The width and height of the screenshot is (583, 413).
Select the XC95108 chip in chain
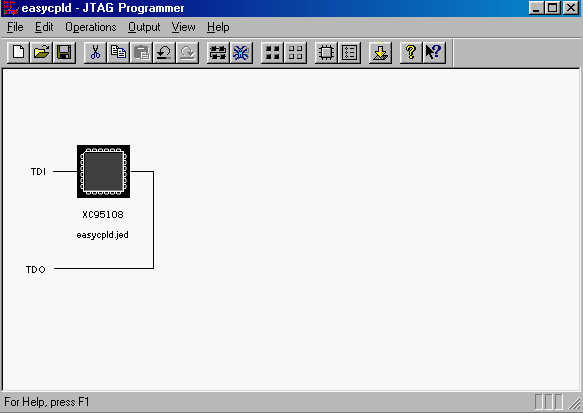(x=103, y=171)
